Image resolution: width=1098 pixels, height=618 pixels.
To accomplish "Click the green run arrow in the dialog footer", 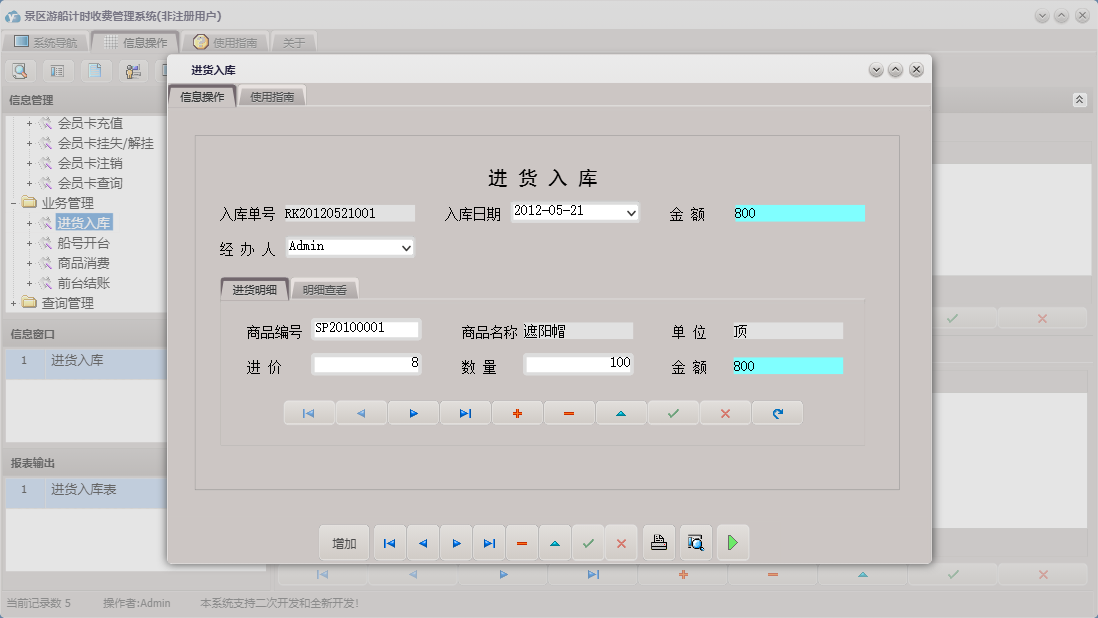I will click(x=733, y=542).
